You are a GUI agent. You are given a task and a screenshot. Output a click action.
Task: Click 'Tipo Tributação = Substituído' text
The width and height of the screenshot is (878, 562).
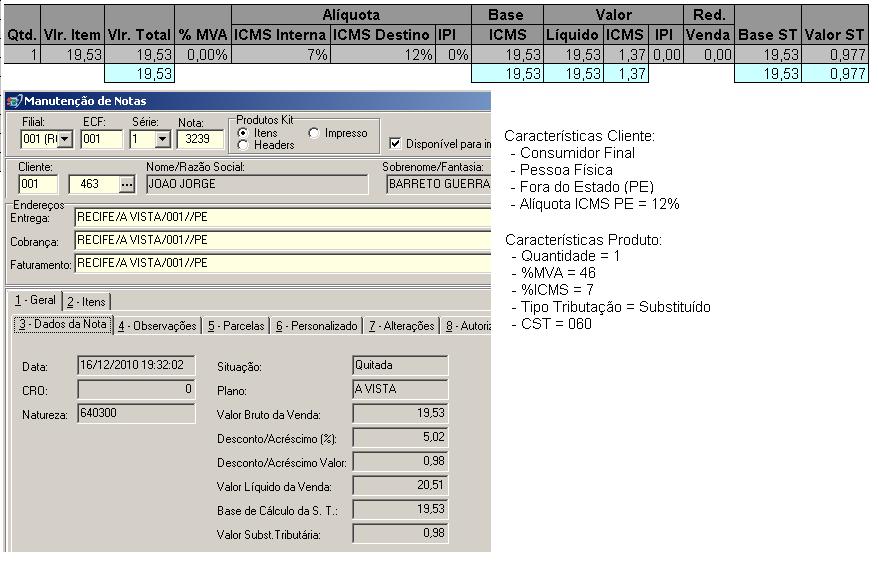(615, 307)
